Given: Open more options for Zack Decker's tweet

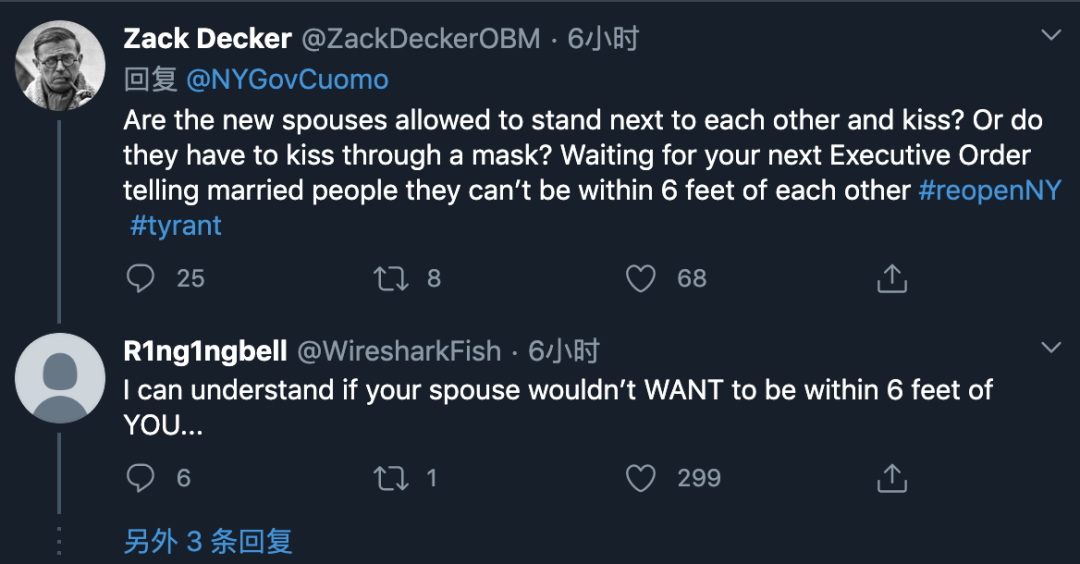Looking at the screenshot, I should 1051,36.
